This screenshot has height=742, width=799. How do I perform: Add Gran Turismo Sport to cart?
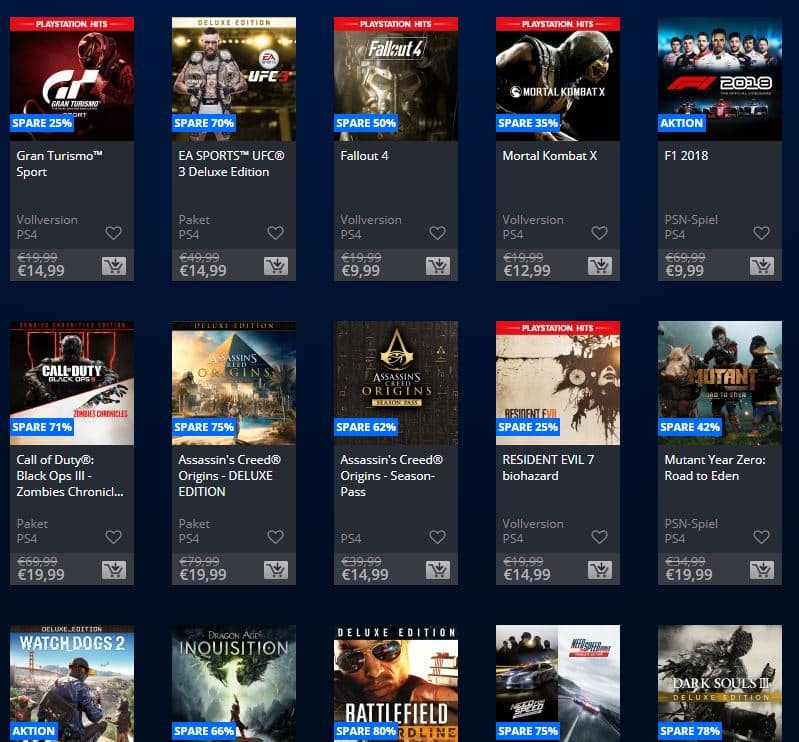pyautogui.click(x=114, y=266)
